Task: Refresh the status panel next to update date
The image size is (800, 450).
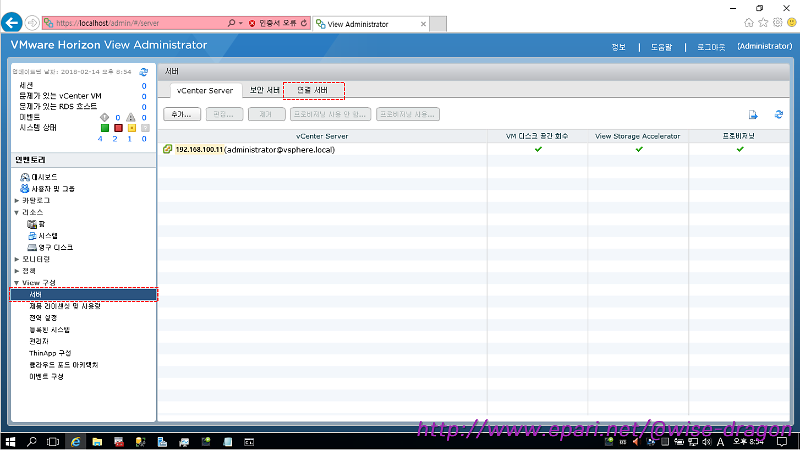Action: point(144,72)
